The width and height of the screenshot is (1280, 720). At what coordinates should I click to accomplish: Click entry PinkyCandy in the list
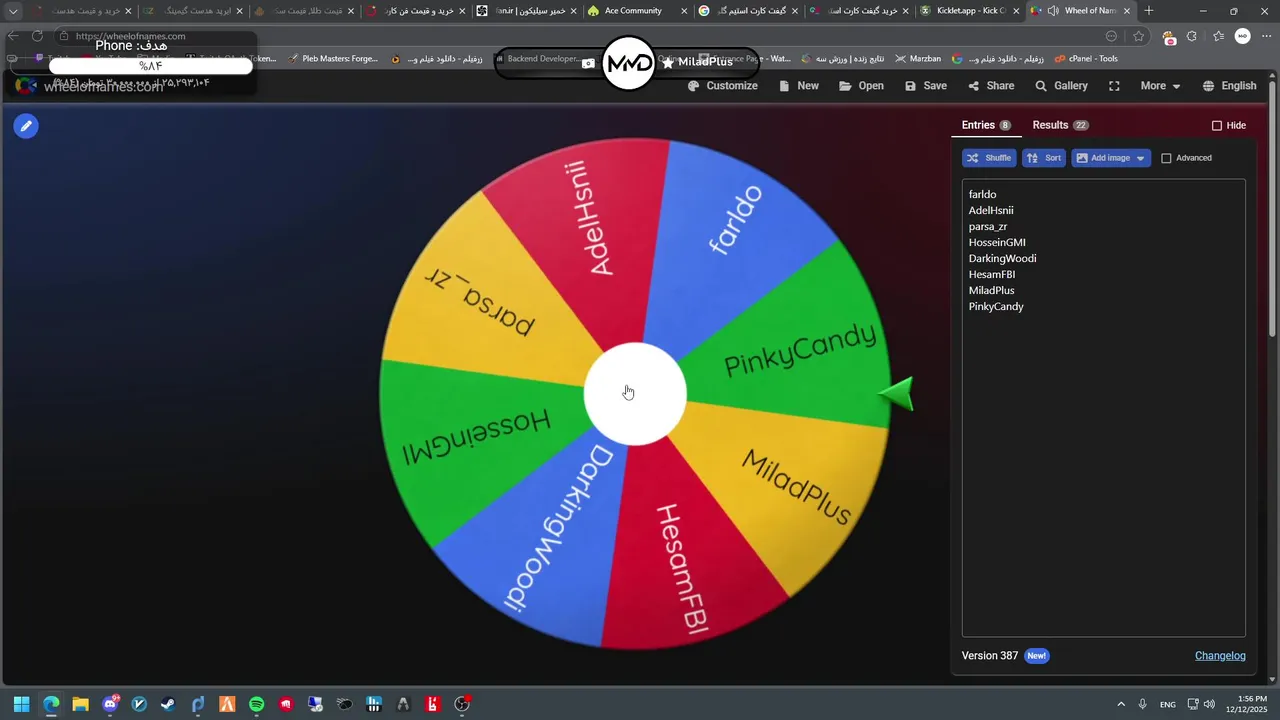[996, 306]
